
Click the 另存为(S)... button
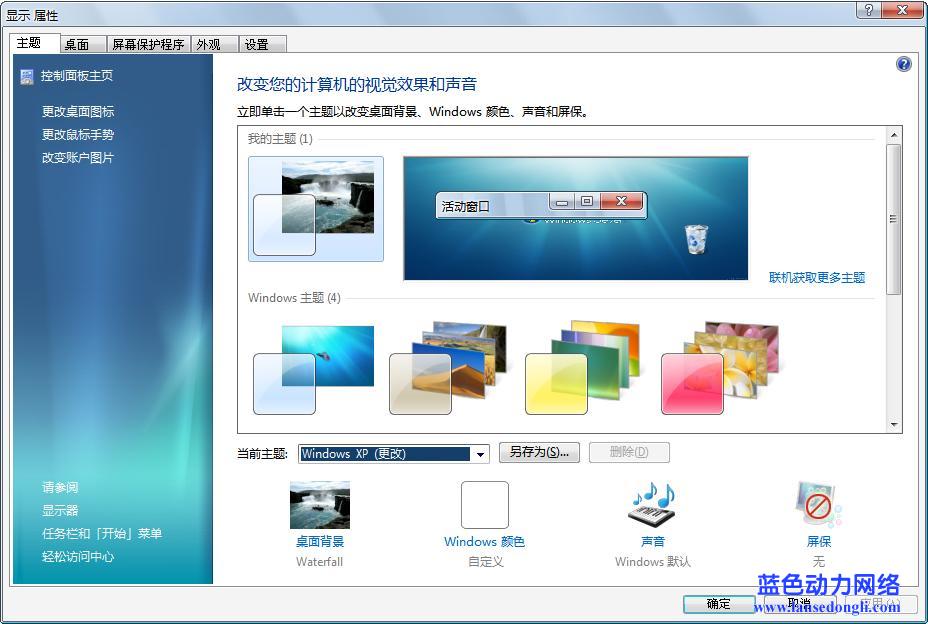click(x=539, y=452)
